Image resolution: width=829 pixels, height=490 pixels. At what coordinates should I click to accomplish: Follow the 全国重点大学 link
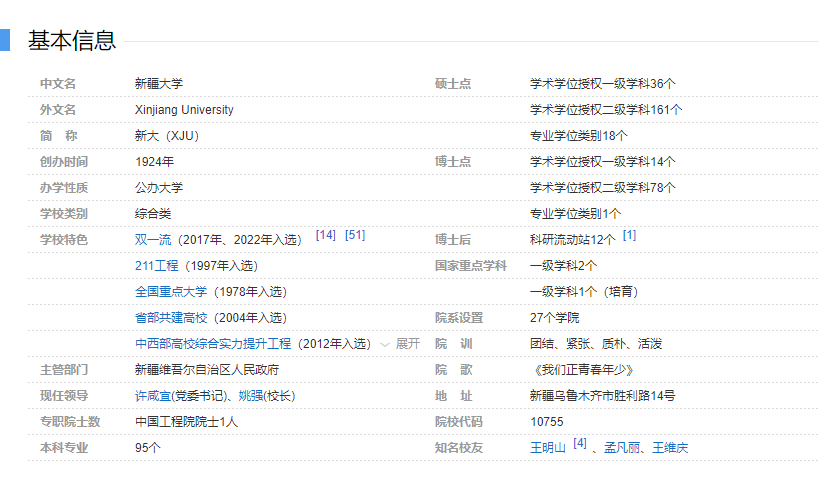coord(171,292)
